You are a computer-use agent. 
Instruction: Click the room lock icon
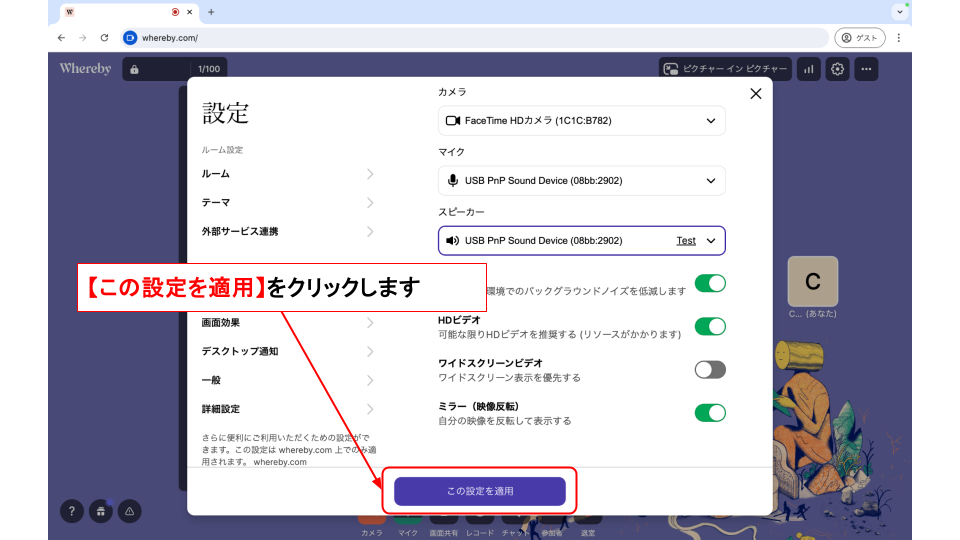click(134, 69)
